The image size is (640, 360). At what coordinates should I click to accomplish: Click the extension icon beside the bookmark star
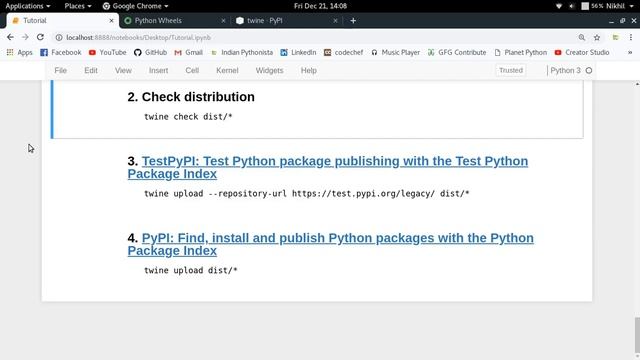click(x=615, y=38)
